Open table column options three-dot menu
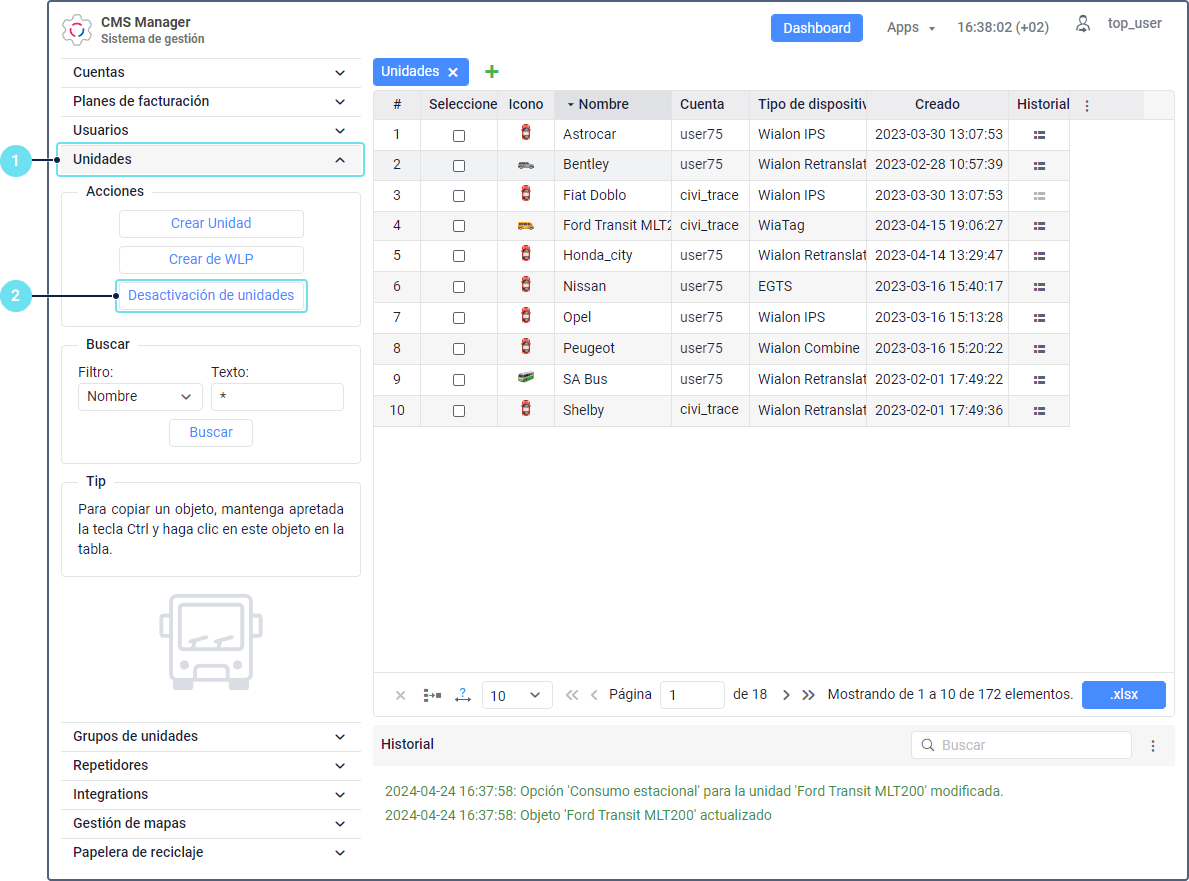The image size is (1189, 881). pyautogui.click(x=1087, y=105)
